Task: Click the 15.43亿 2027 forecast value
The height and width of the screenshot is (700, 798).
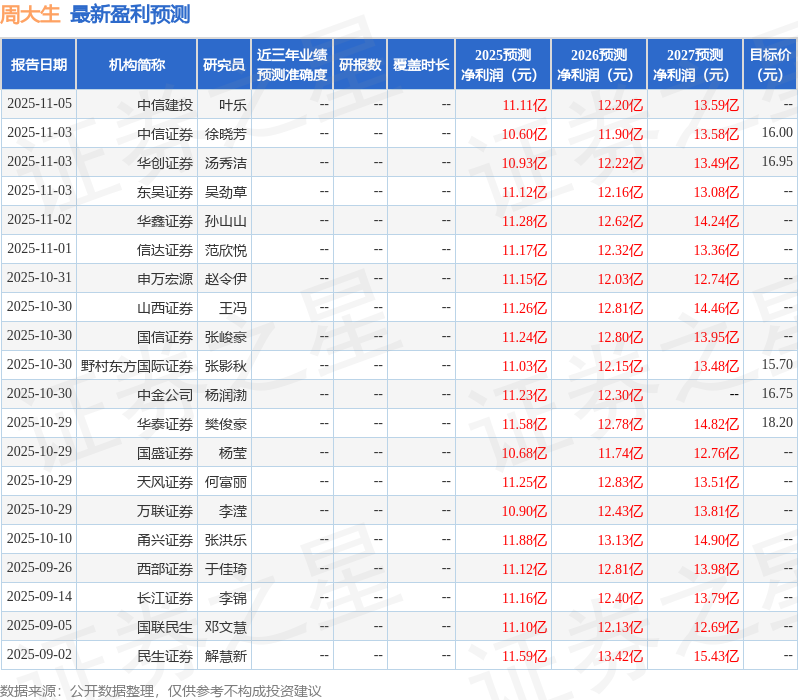Action: pyautogui.click(x=717, y=656)
